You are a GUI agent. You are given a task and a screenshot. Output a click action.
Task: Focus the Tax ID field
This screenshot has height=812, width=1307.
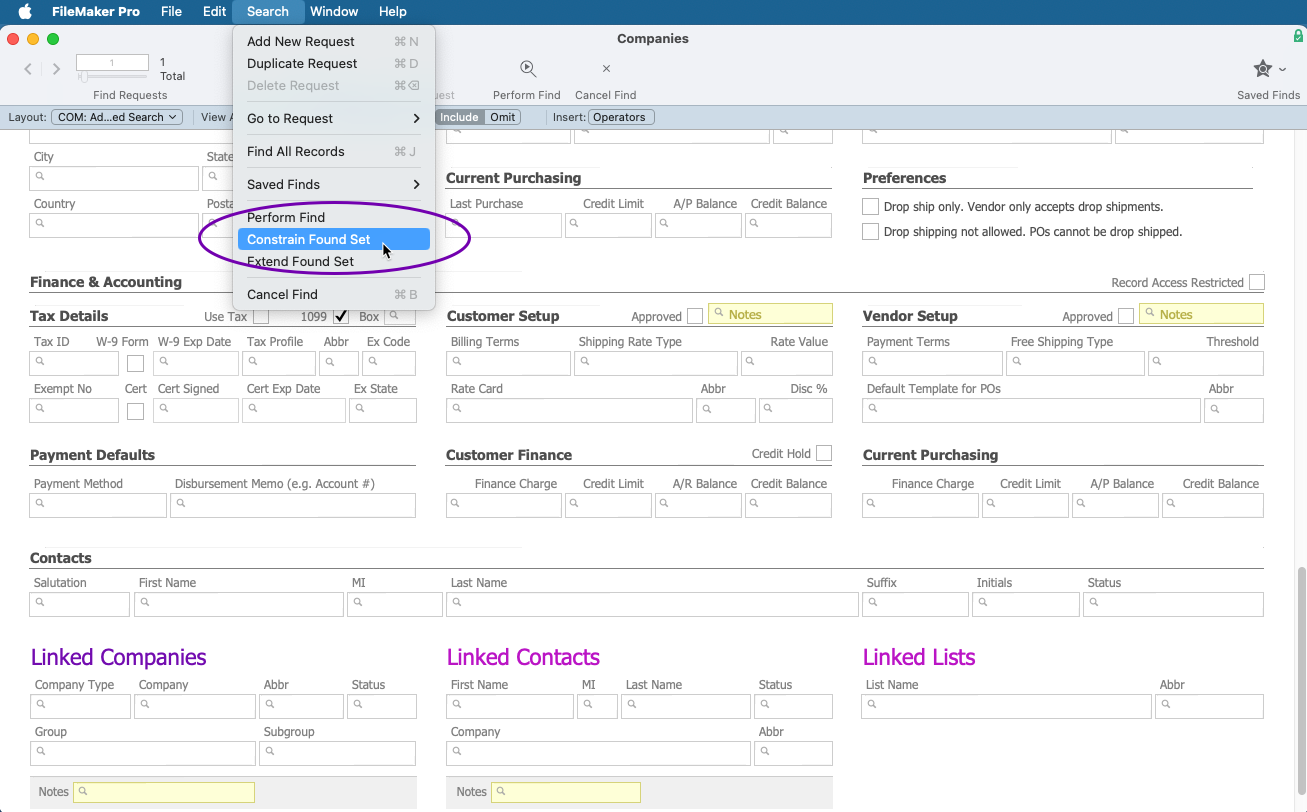click(x=75, y=363)
